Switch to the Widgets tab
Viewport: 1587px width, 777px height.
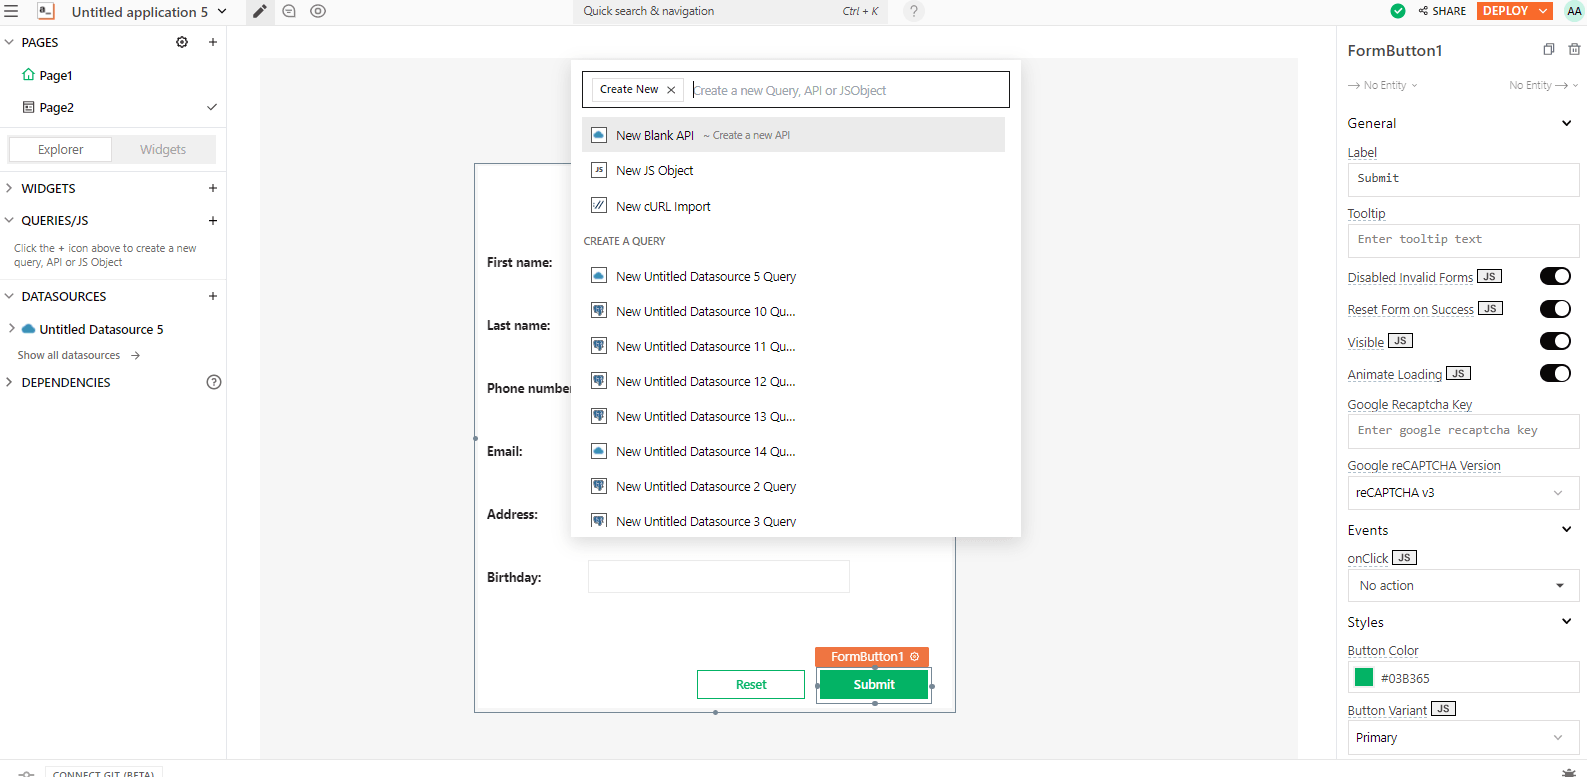click(x=163, y=150)
